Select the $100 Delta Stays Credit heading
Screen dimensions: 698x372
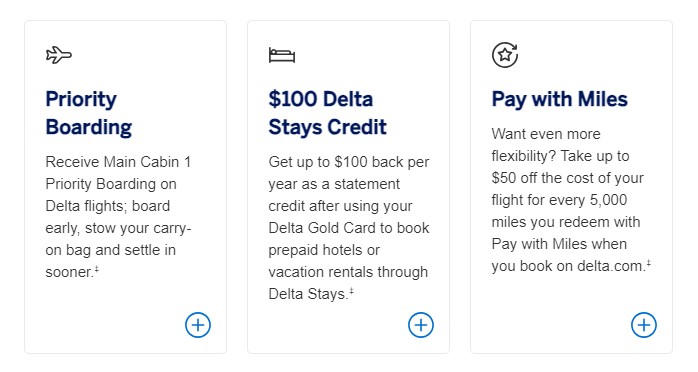click(x=328, y=113)
